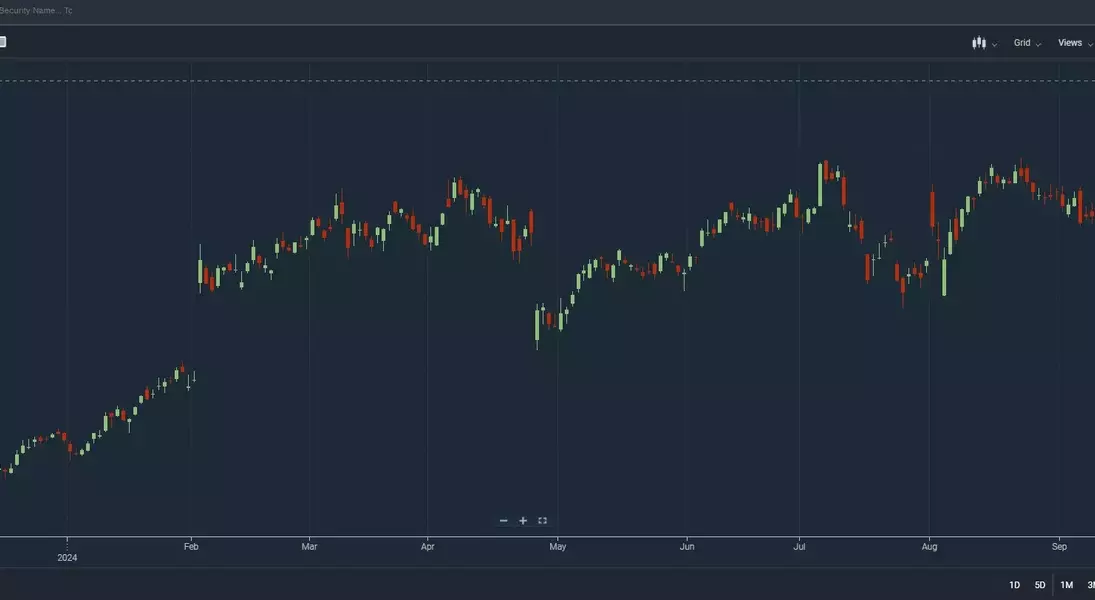Viewport: 1095px width, 600px height.
Task: Click the Apr label on time axis
Action: click(427, 547)
